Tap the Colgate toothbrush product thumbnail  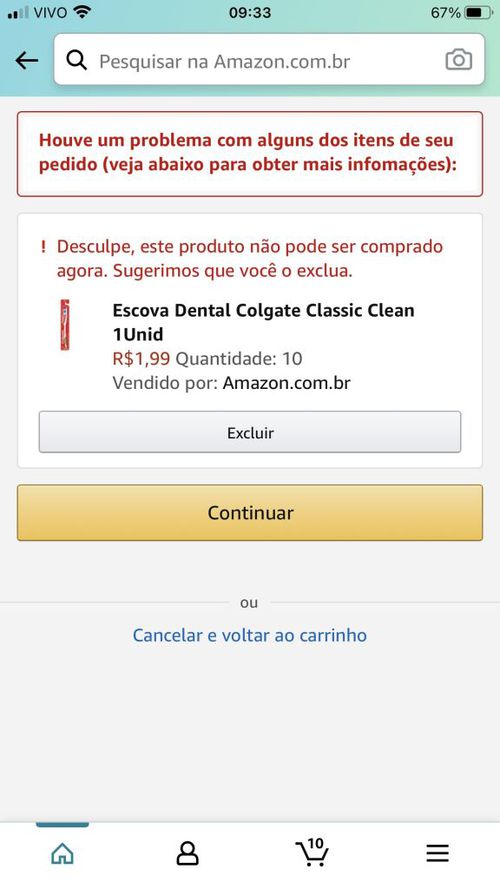pos(65,325)
